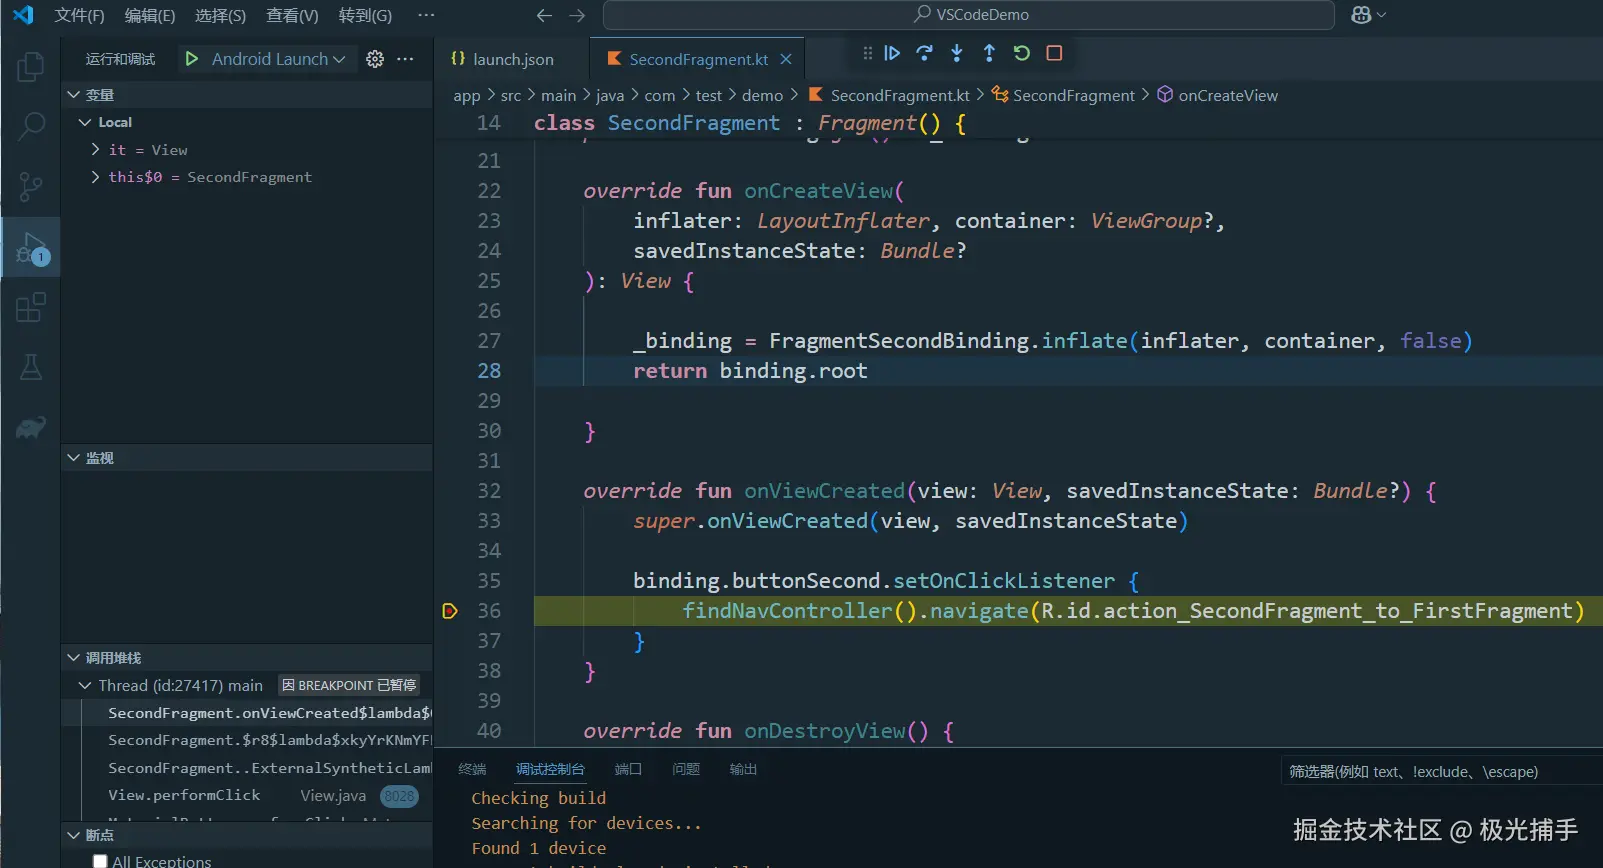This screenshot has width=1603, height=868.
Task: Toggle the All Exceptions breakpoint checkbox
Action: click(x=100, y=861)
